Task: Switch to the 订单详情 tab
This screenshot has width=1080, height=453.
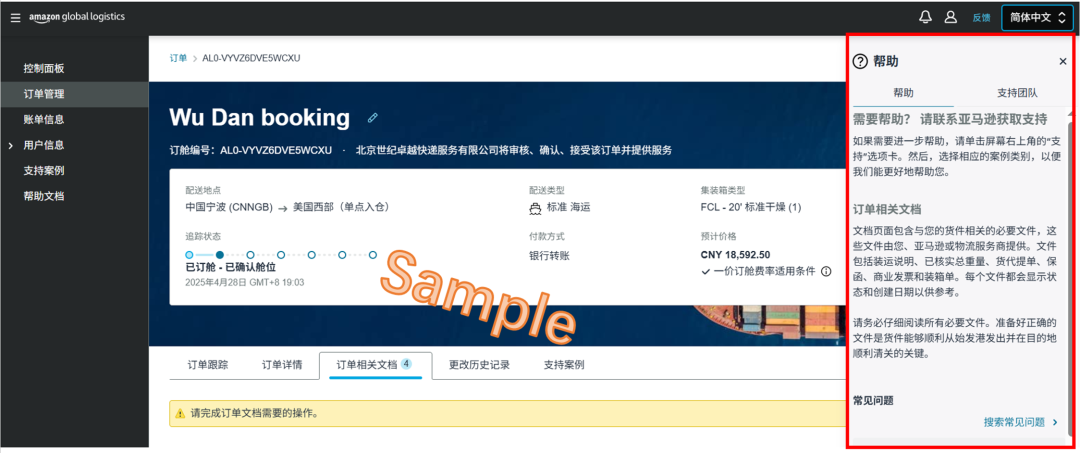Action: tap(282, 365)
